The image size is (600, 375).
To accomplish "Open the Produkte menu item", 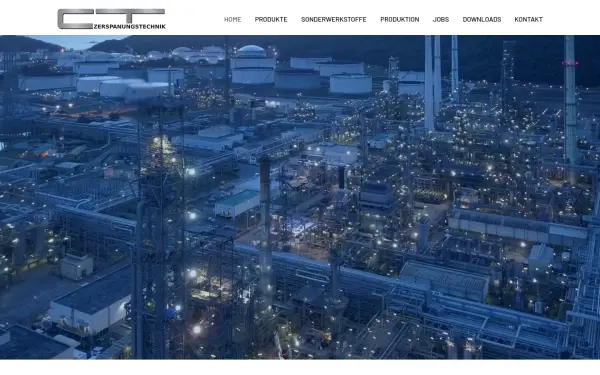I will coord(271,20).
